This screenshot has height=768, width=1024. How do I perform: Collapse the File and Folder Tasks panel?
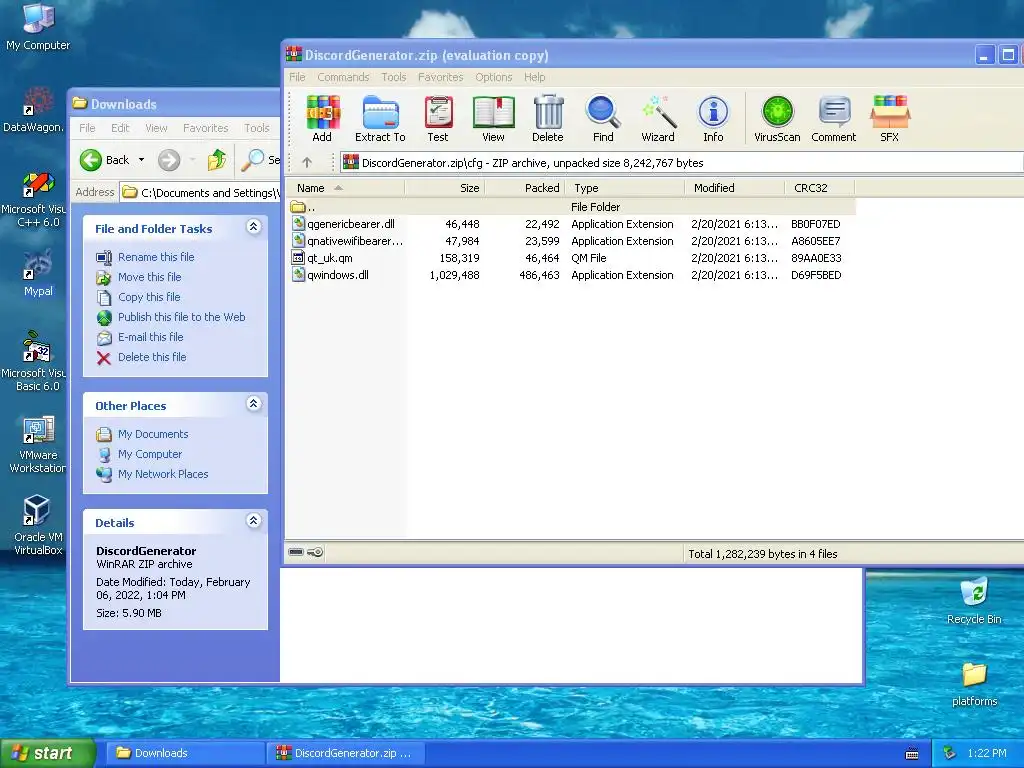(x=253, y=227)
